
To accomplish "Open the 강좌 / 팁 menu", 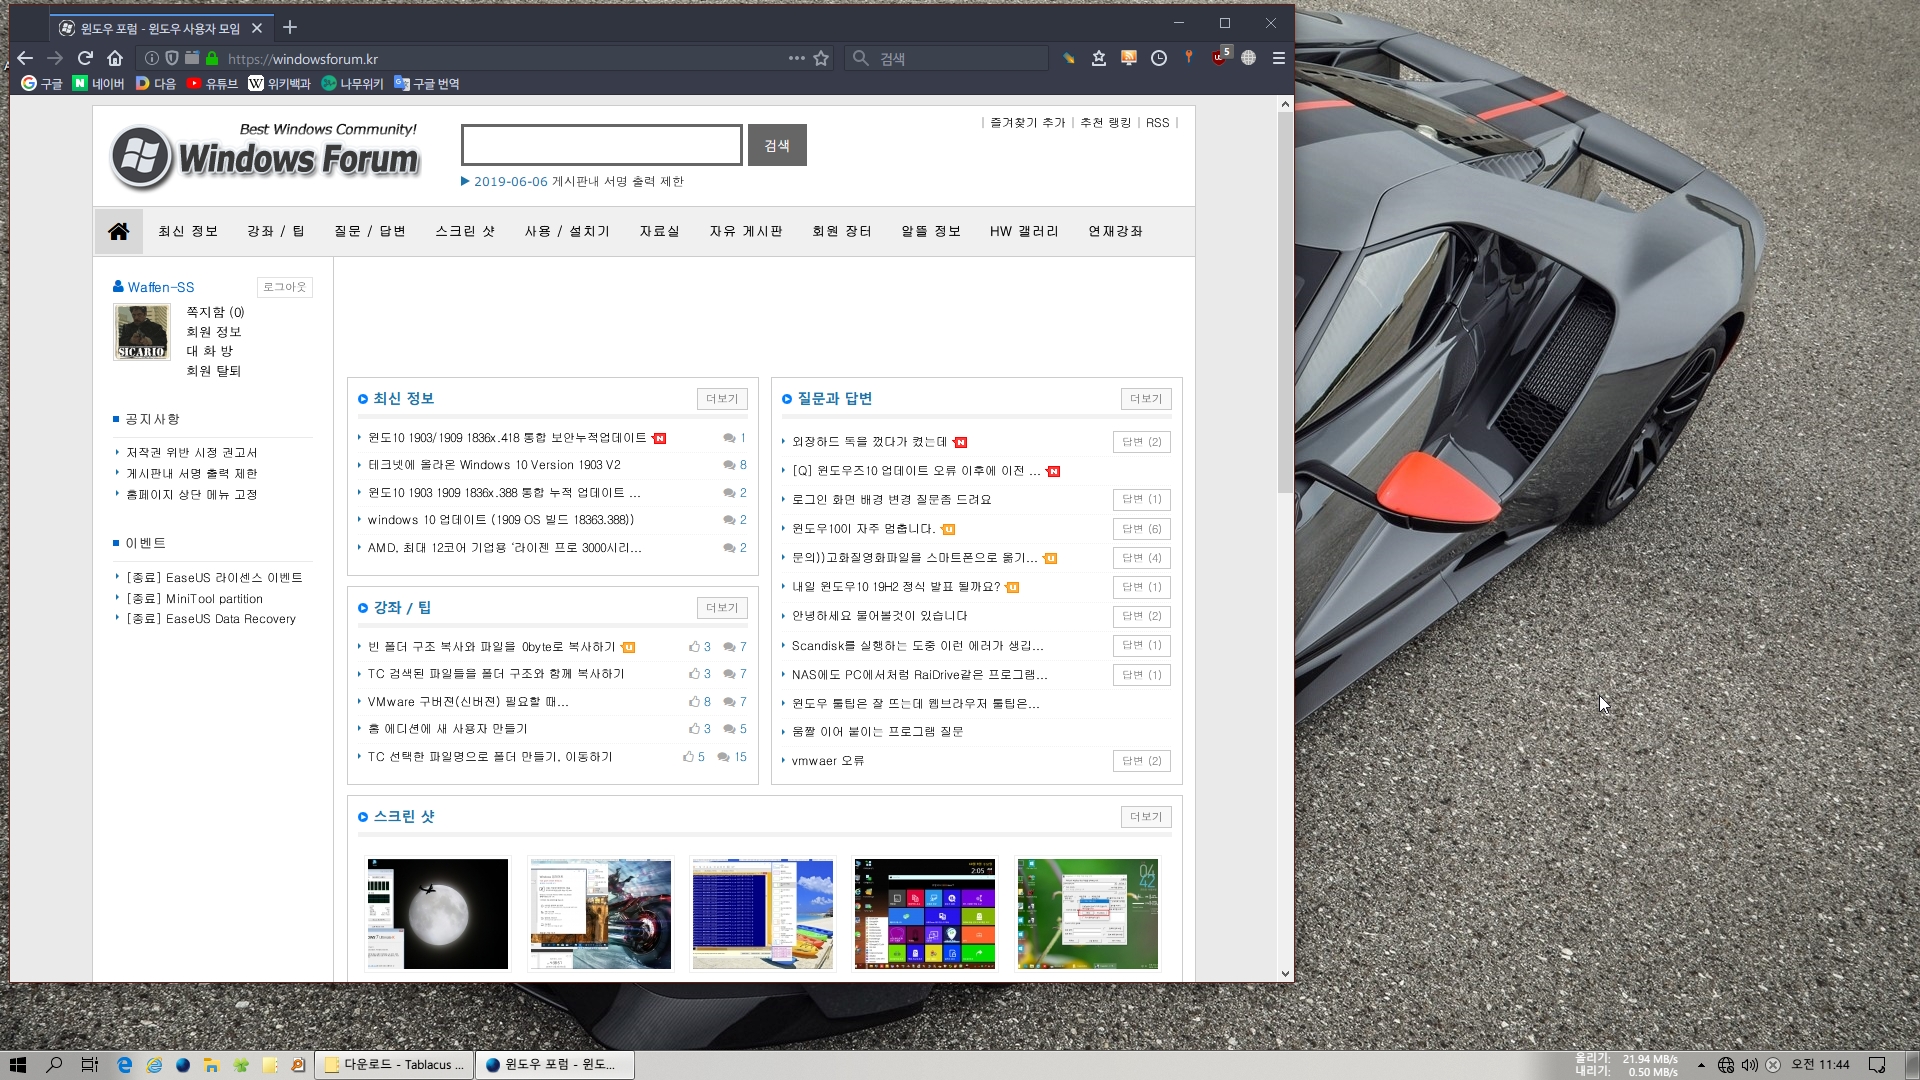I will pyautogui.click(x=275, y=231).
